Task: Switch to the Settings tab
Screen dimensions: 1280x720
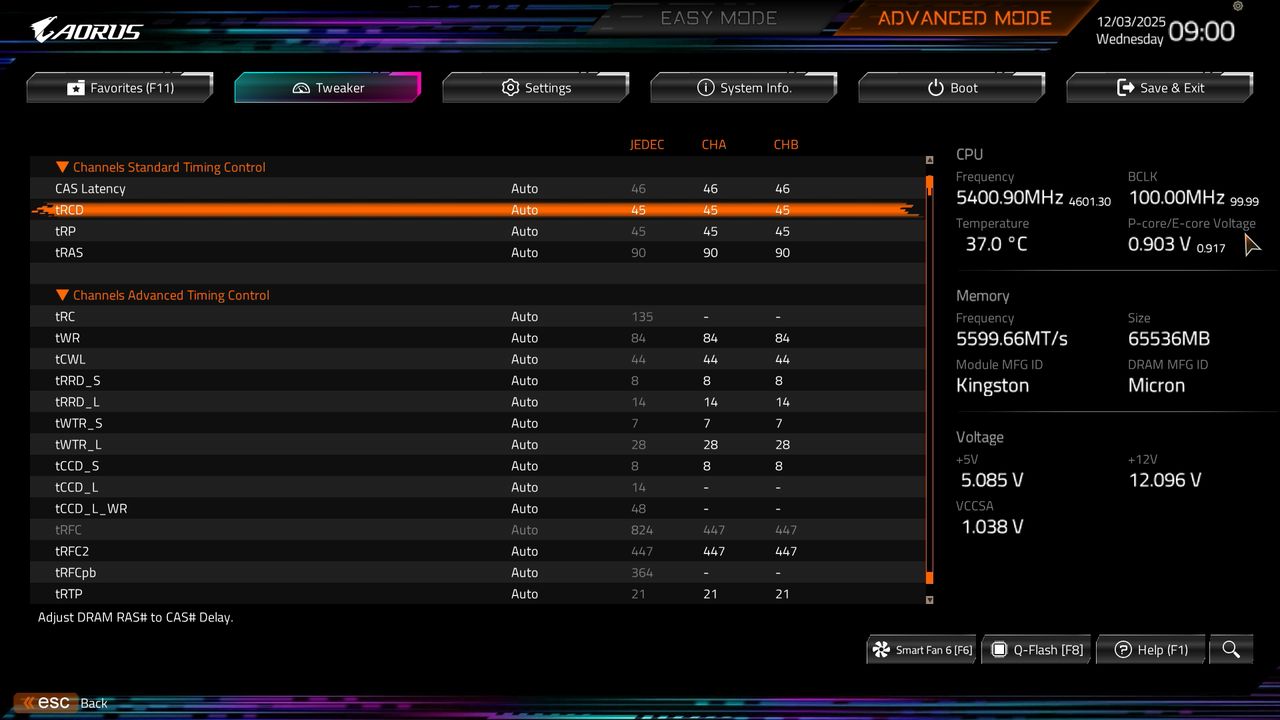Action: (536, 88)
